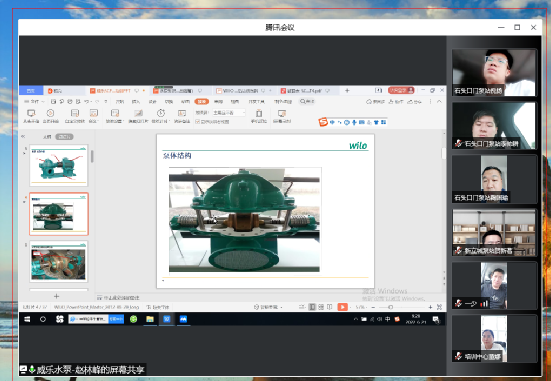Open a new document tab with plus button
Screen dimensions: 551x381
[x=347, y=91]
